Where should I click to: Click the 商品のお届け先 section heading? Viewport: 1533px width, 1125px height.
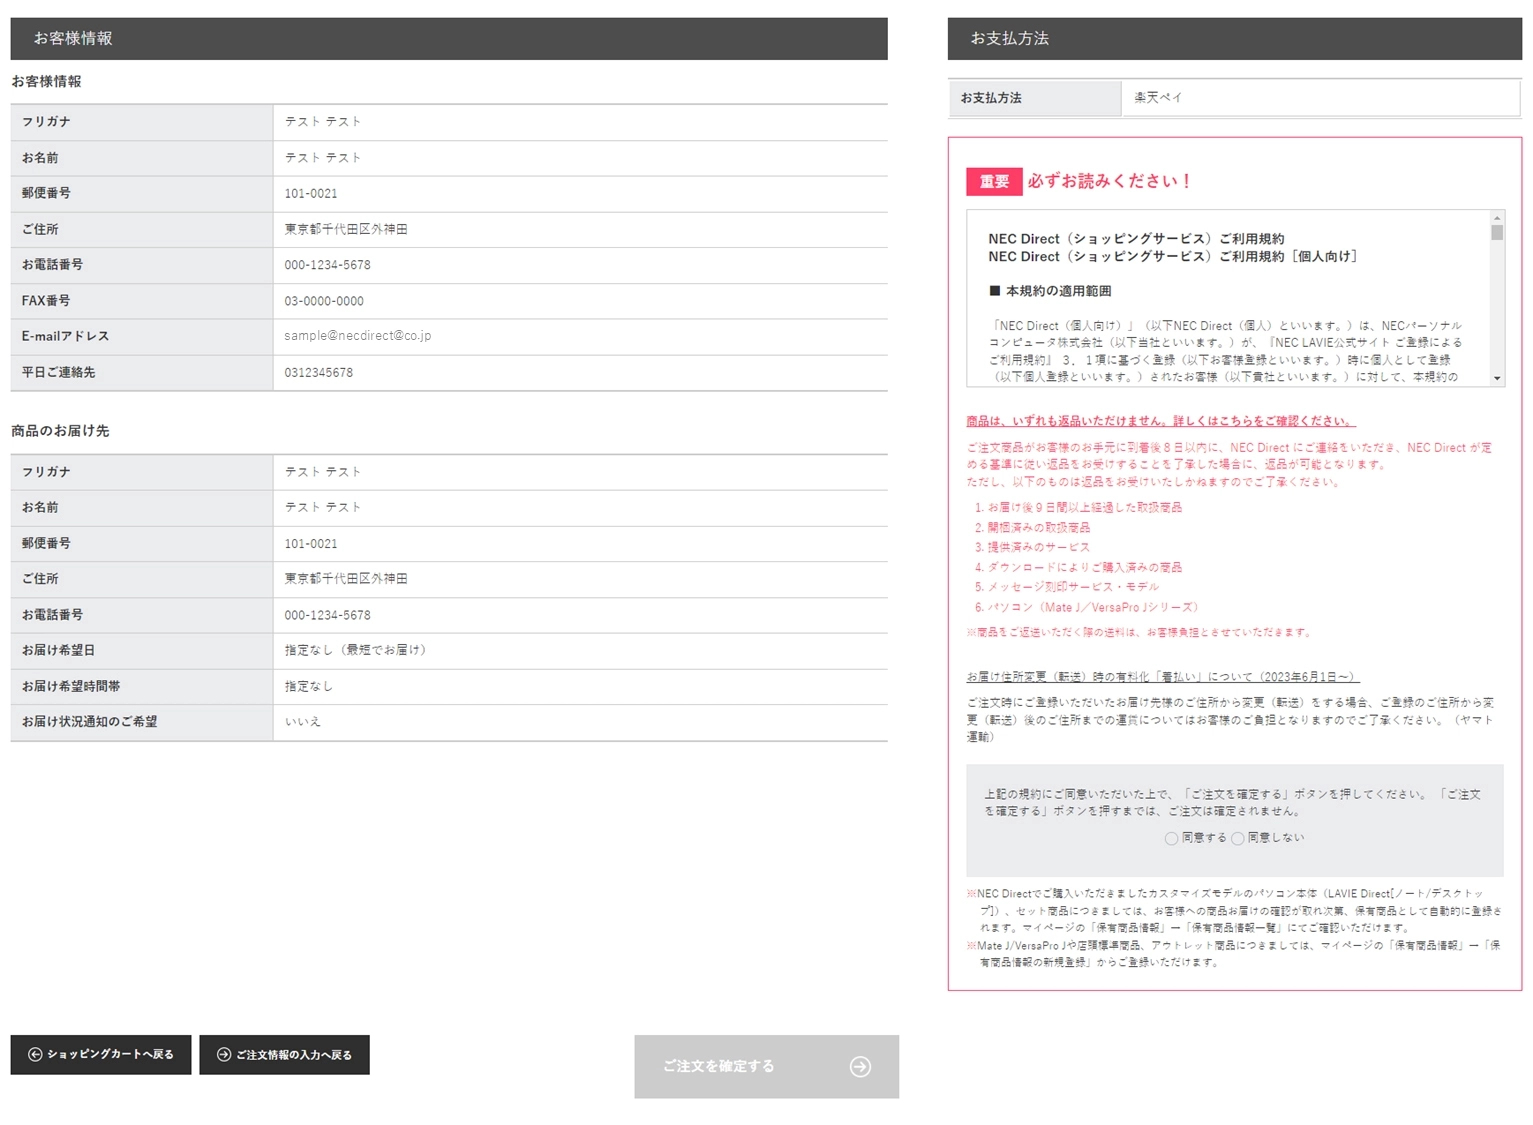[x=60, y=431]
